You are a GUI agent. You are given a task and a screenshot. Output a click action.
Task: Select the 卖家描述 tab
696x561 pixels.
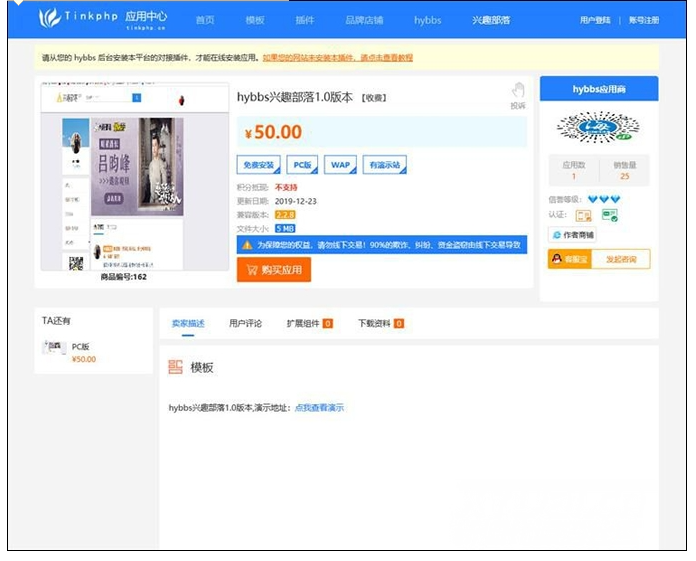click(x=188, y=324)
